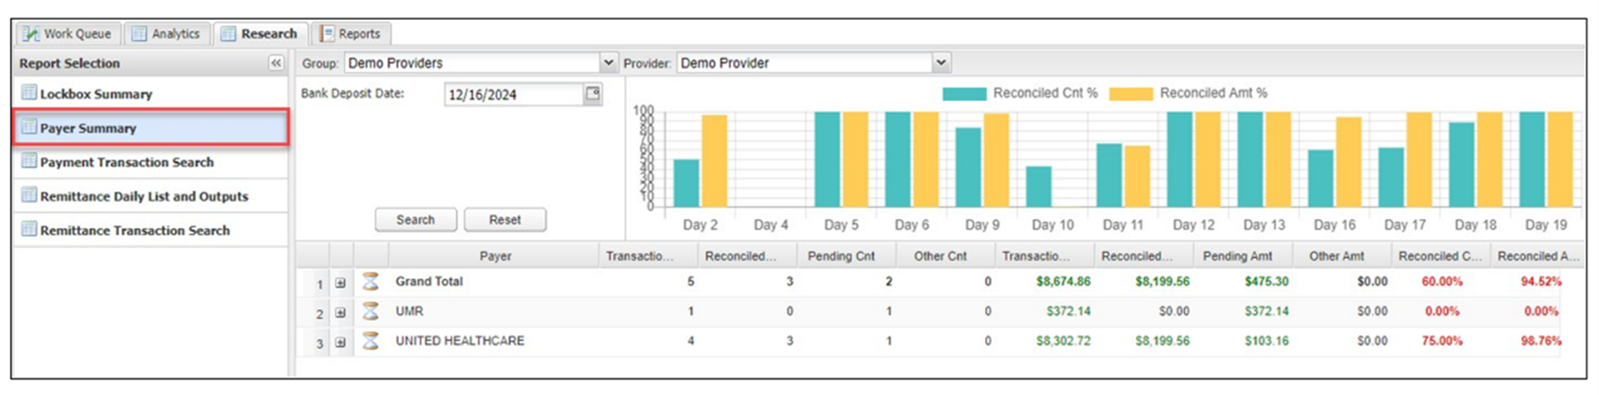Open the Provider dropdown arrow
Screen dimensions: 1599x395
coord(941,62)
